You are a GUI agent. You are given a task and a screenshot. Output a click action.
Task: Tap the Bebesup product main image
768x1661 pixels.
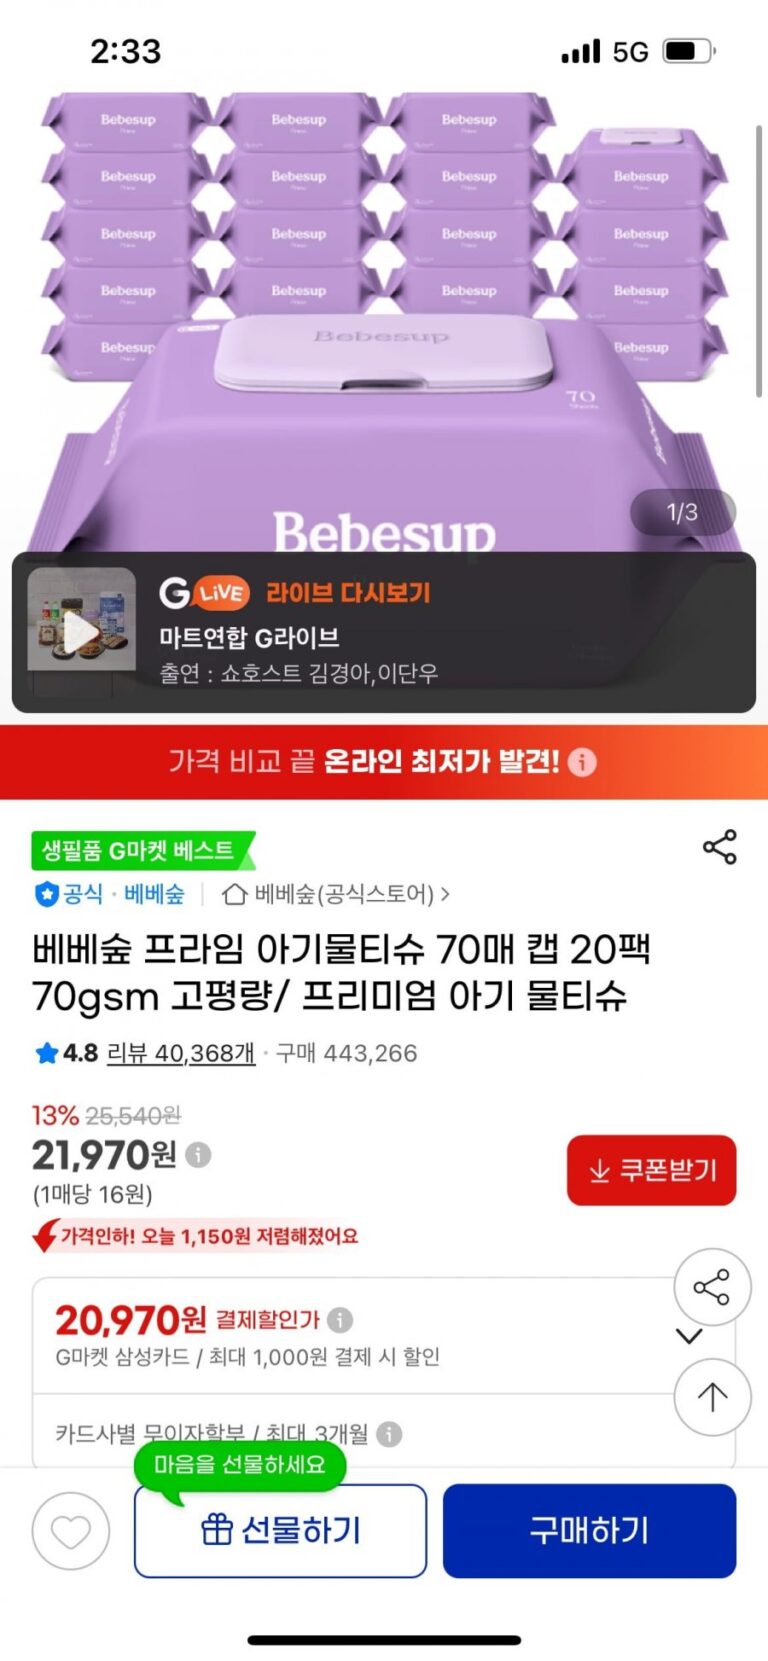[384, 320]
